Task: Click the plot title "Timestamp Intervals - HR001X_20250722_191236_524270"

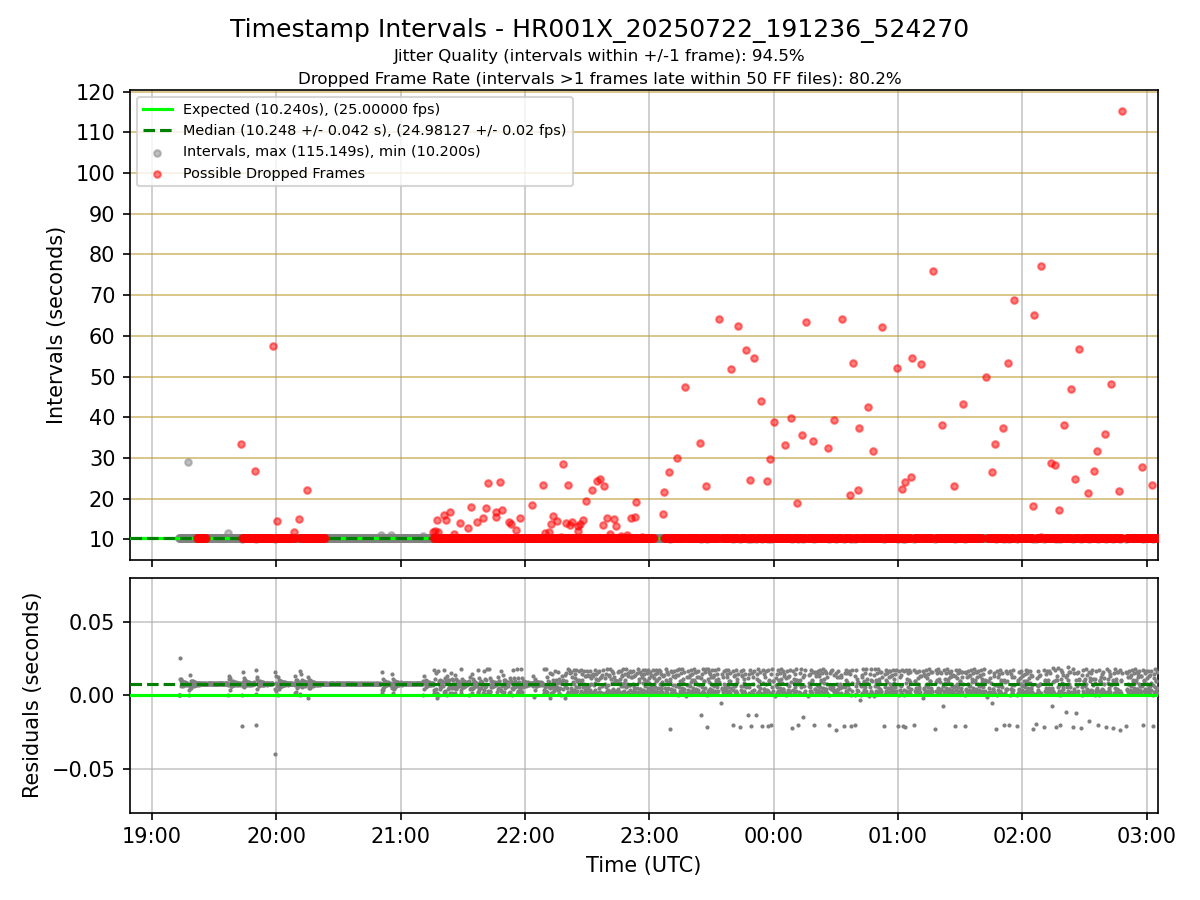Action: coord(599,29)
